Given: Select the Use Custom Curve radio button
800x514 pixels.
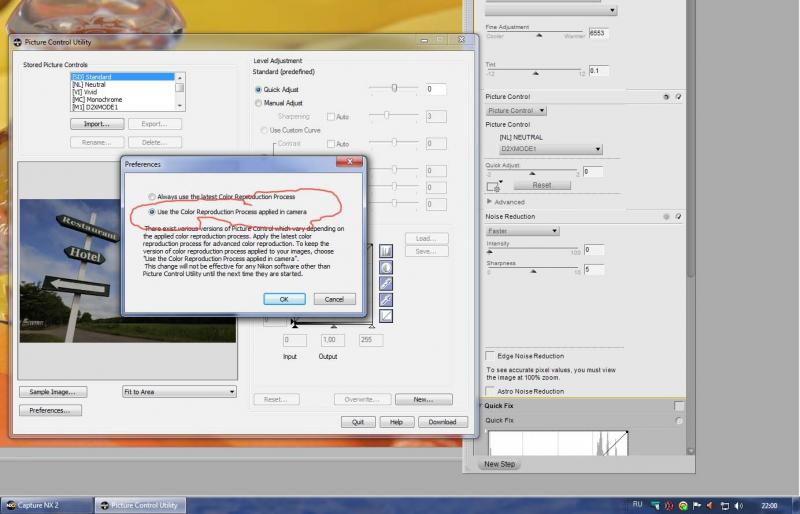Looking at the screenshot, I should tap(264, 130).
